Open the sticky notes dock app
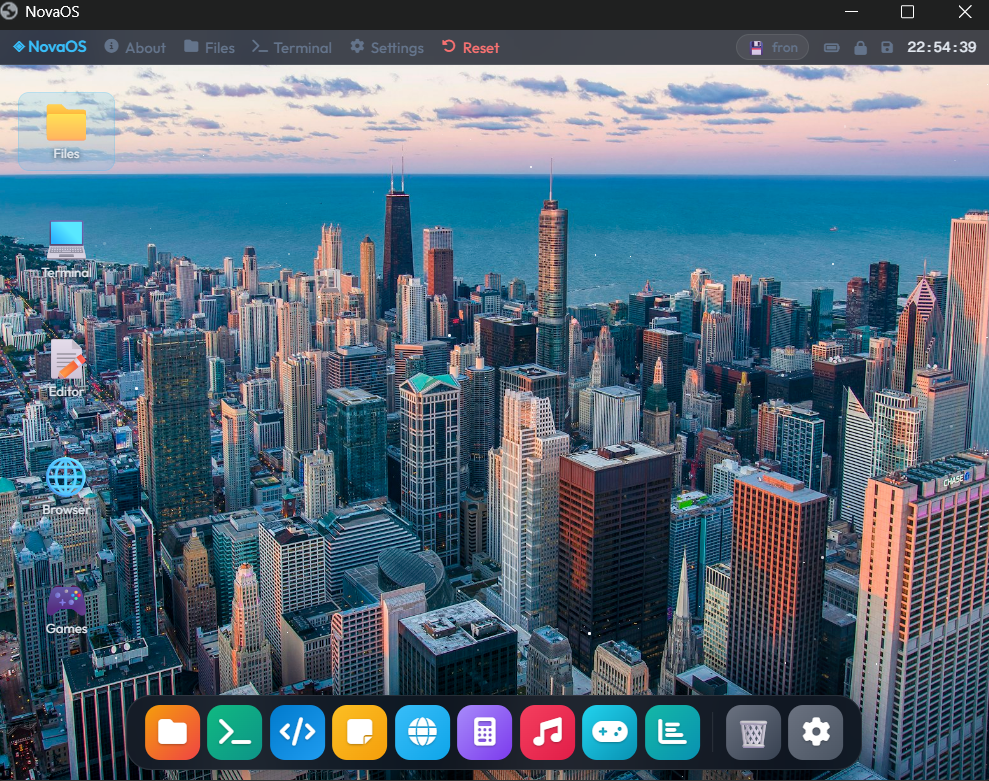 click(360, 732)
